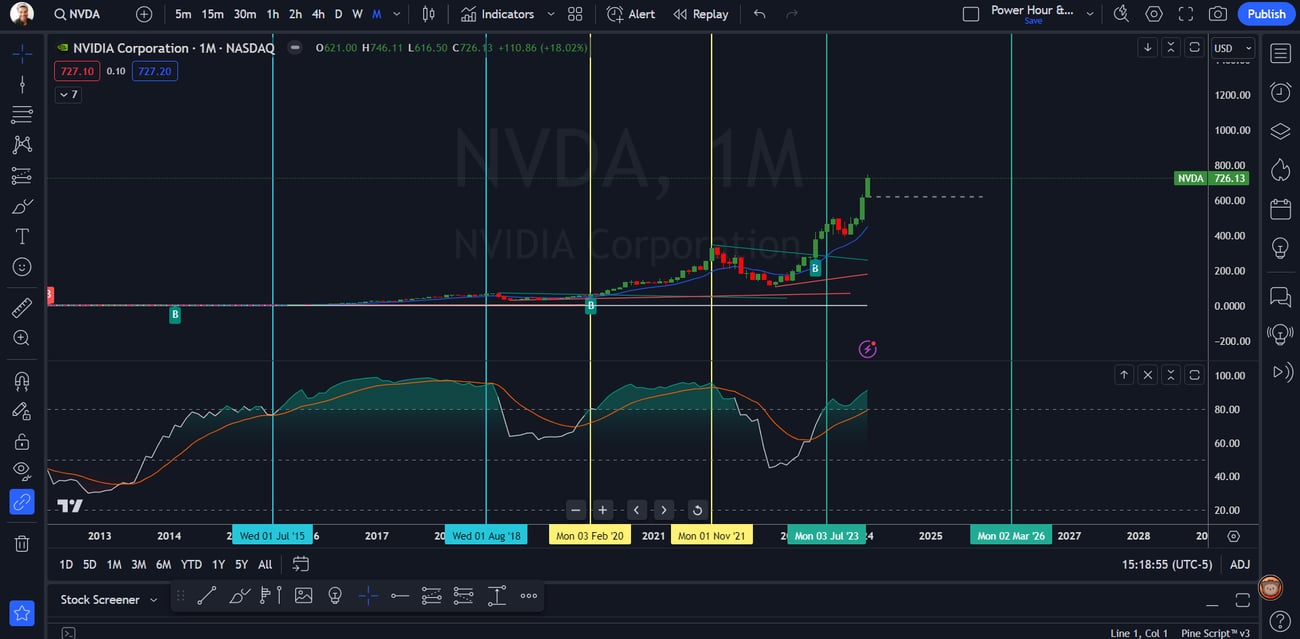The image size is (1300, 639).
Task: Open the economic calendar panel
Action: [x=1280, y=209]
